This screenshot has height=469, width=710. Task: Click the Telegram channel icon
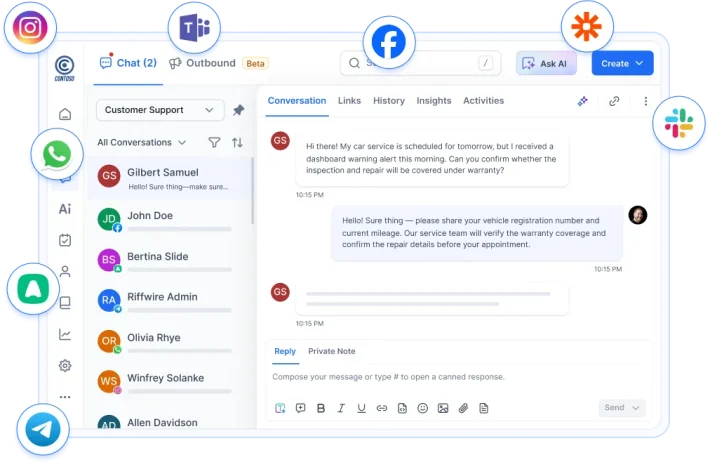click(43, 429)
